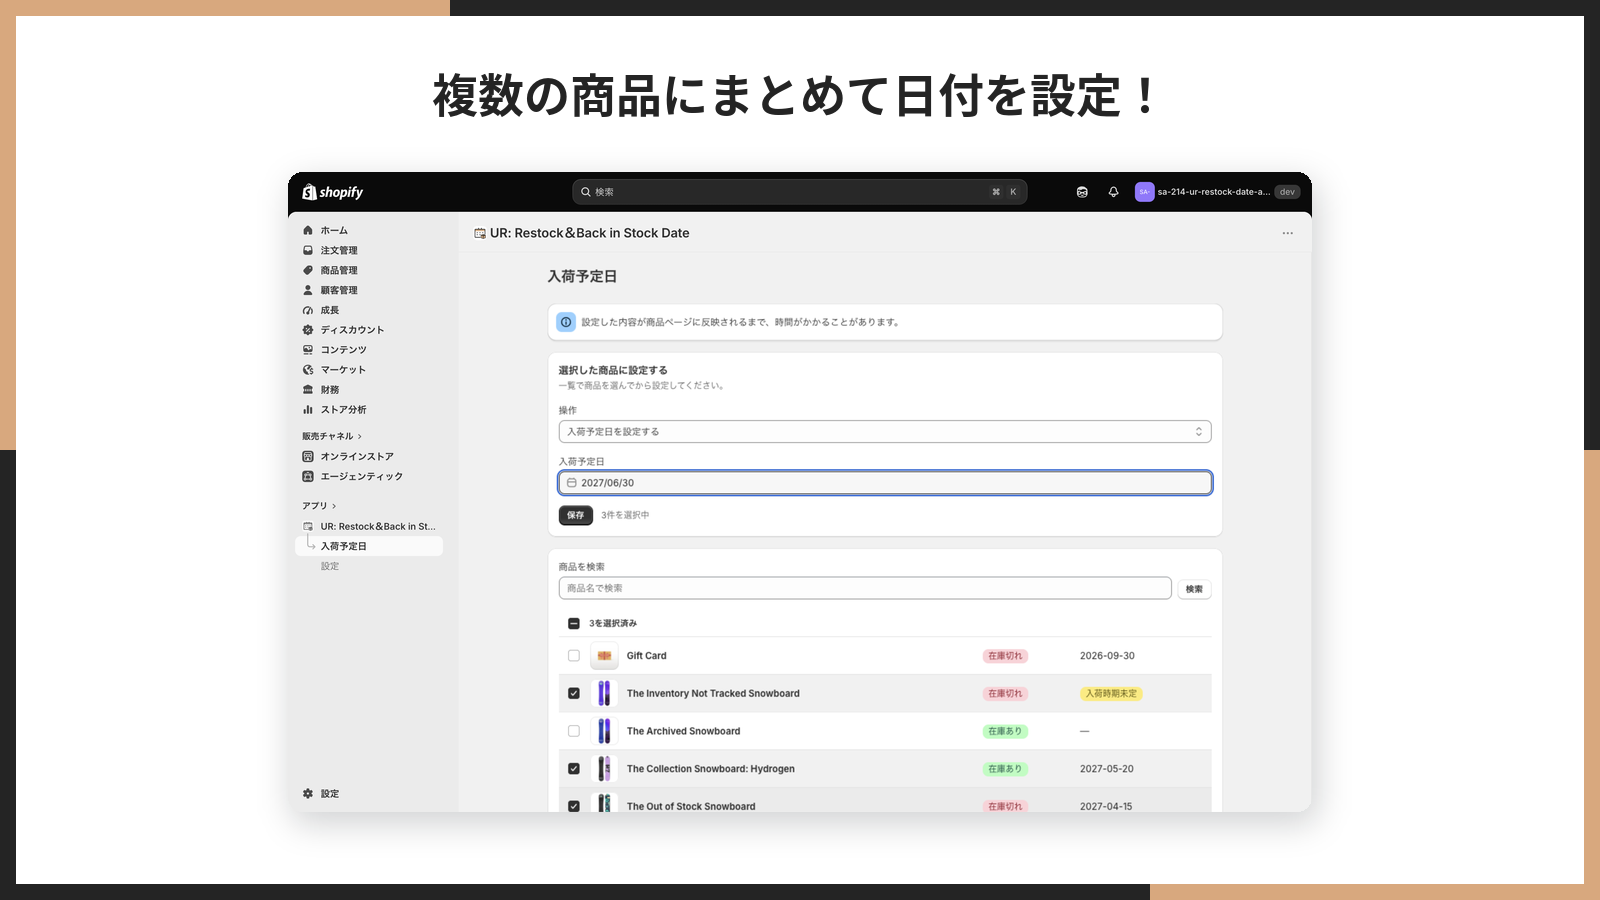Open the app's 設定 sub-item
The width and height of the screenshot is (1600, 900).
click(330, 566)
